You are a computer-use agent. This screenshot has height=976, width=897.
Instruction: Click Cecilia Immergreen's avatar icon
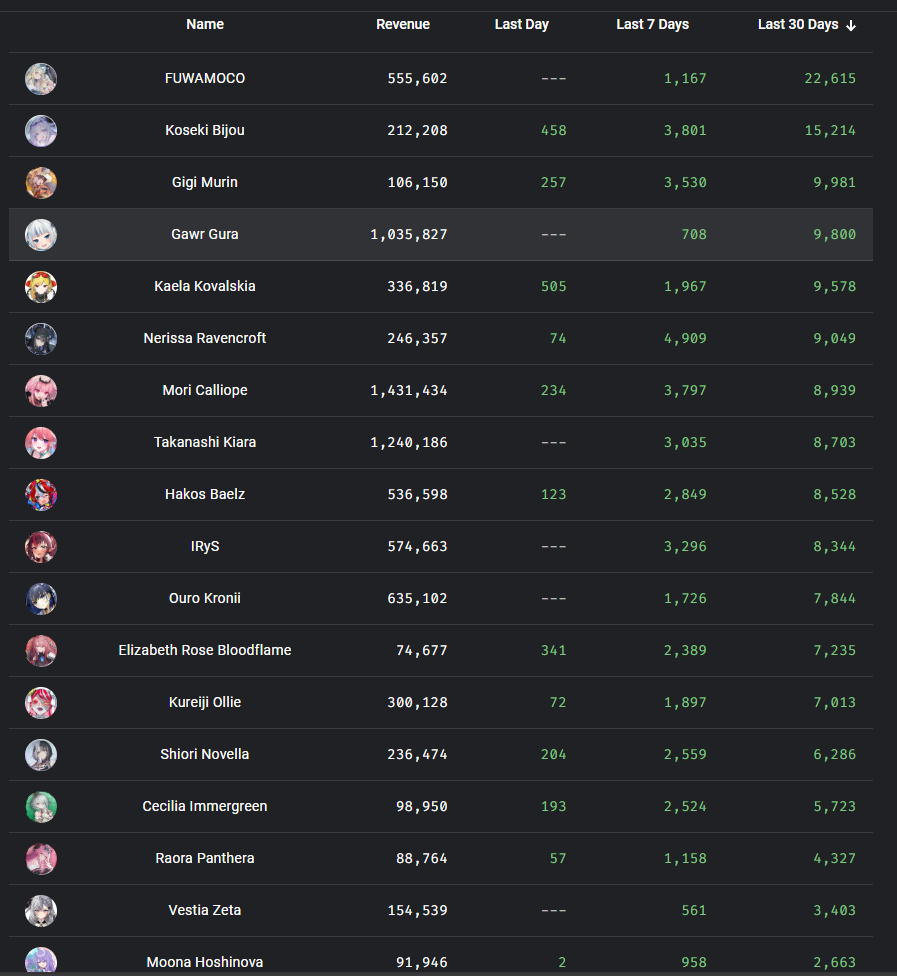coord(41,807)
